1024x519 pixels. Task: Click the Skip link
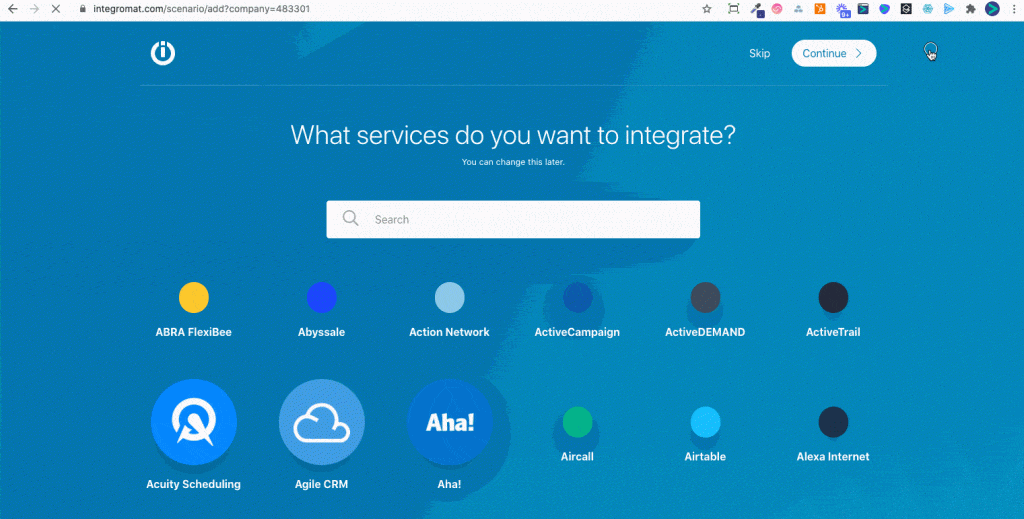pos(760,54)
